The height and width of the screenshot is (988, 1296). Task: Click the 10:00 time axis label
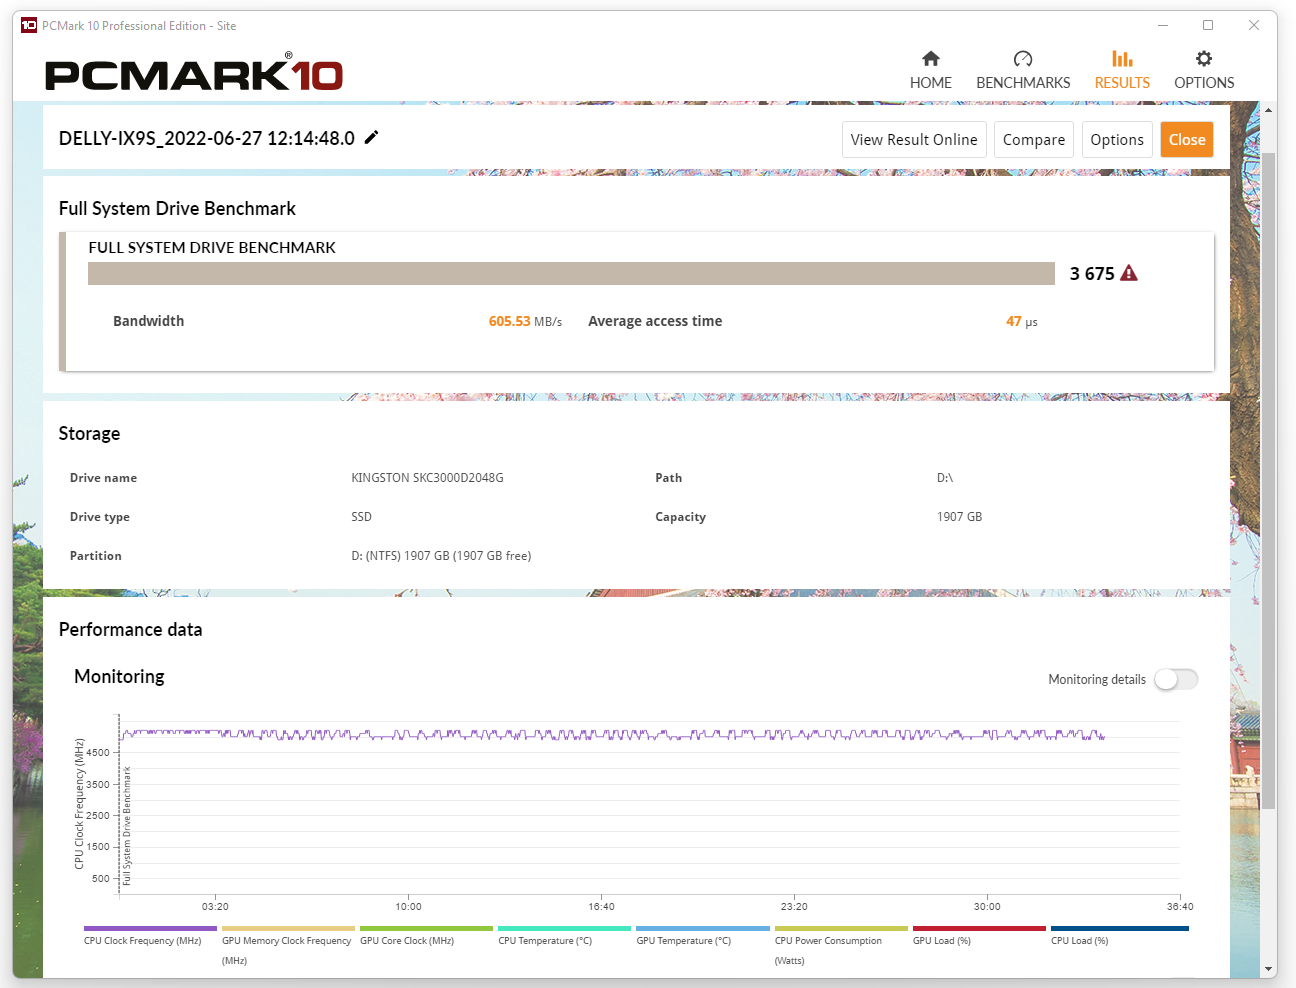[408, 907]
